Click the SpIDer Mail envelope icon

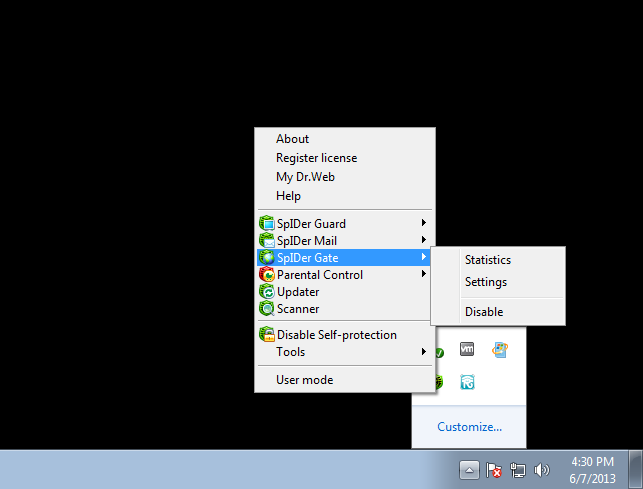[x=267, y=240]
